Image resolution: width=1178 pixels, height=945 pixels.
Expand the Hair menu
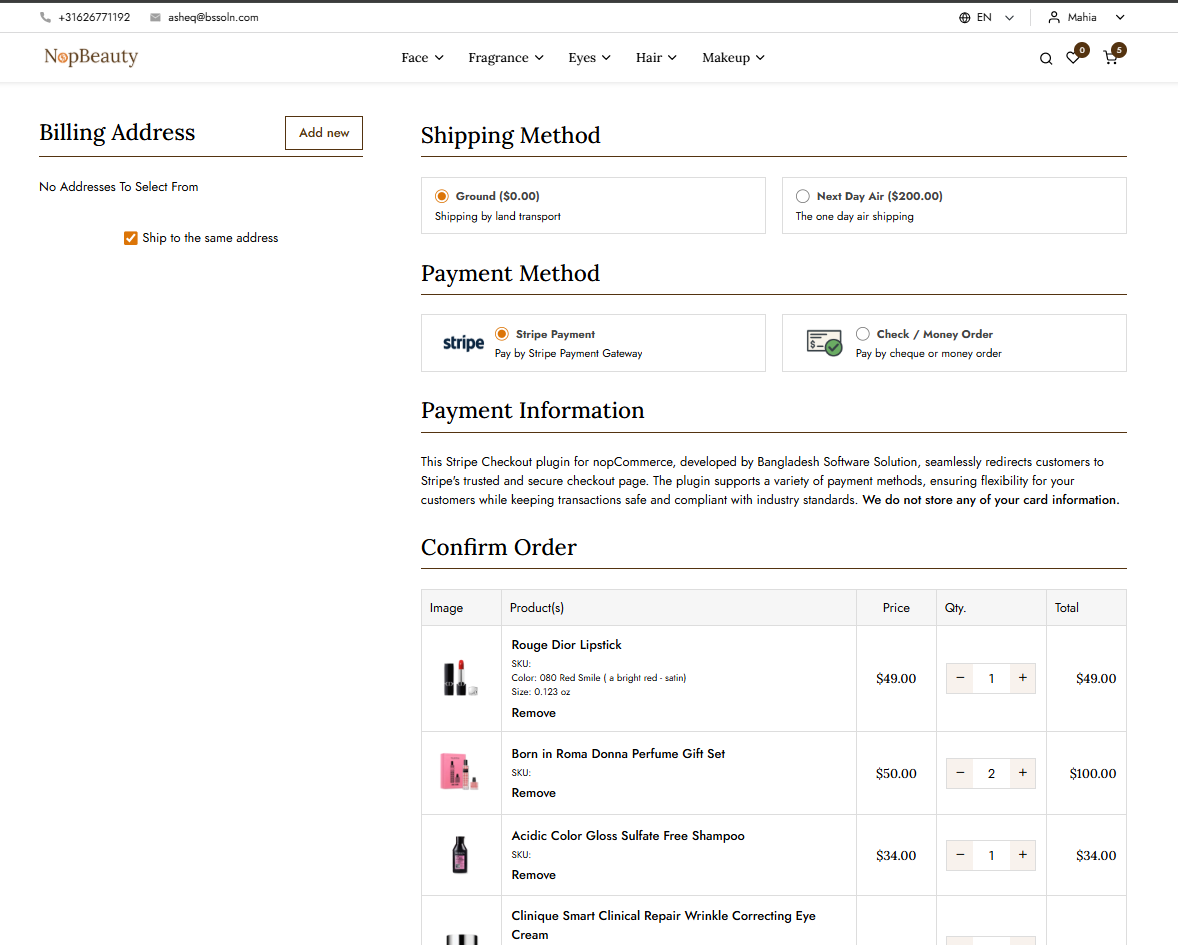(x=656, y=58)
